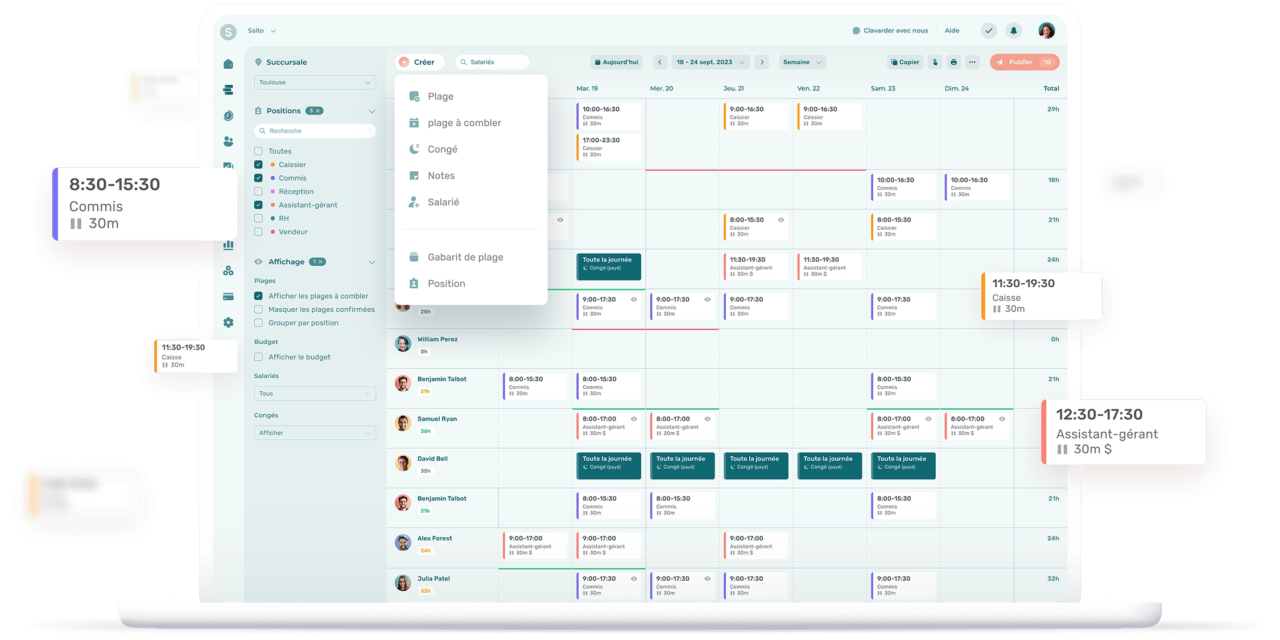The width and height of the screenshot is (1280, 640).
Task: Click the 'Publier' button
Action: click(x=1023, y=62)
